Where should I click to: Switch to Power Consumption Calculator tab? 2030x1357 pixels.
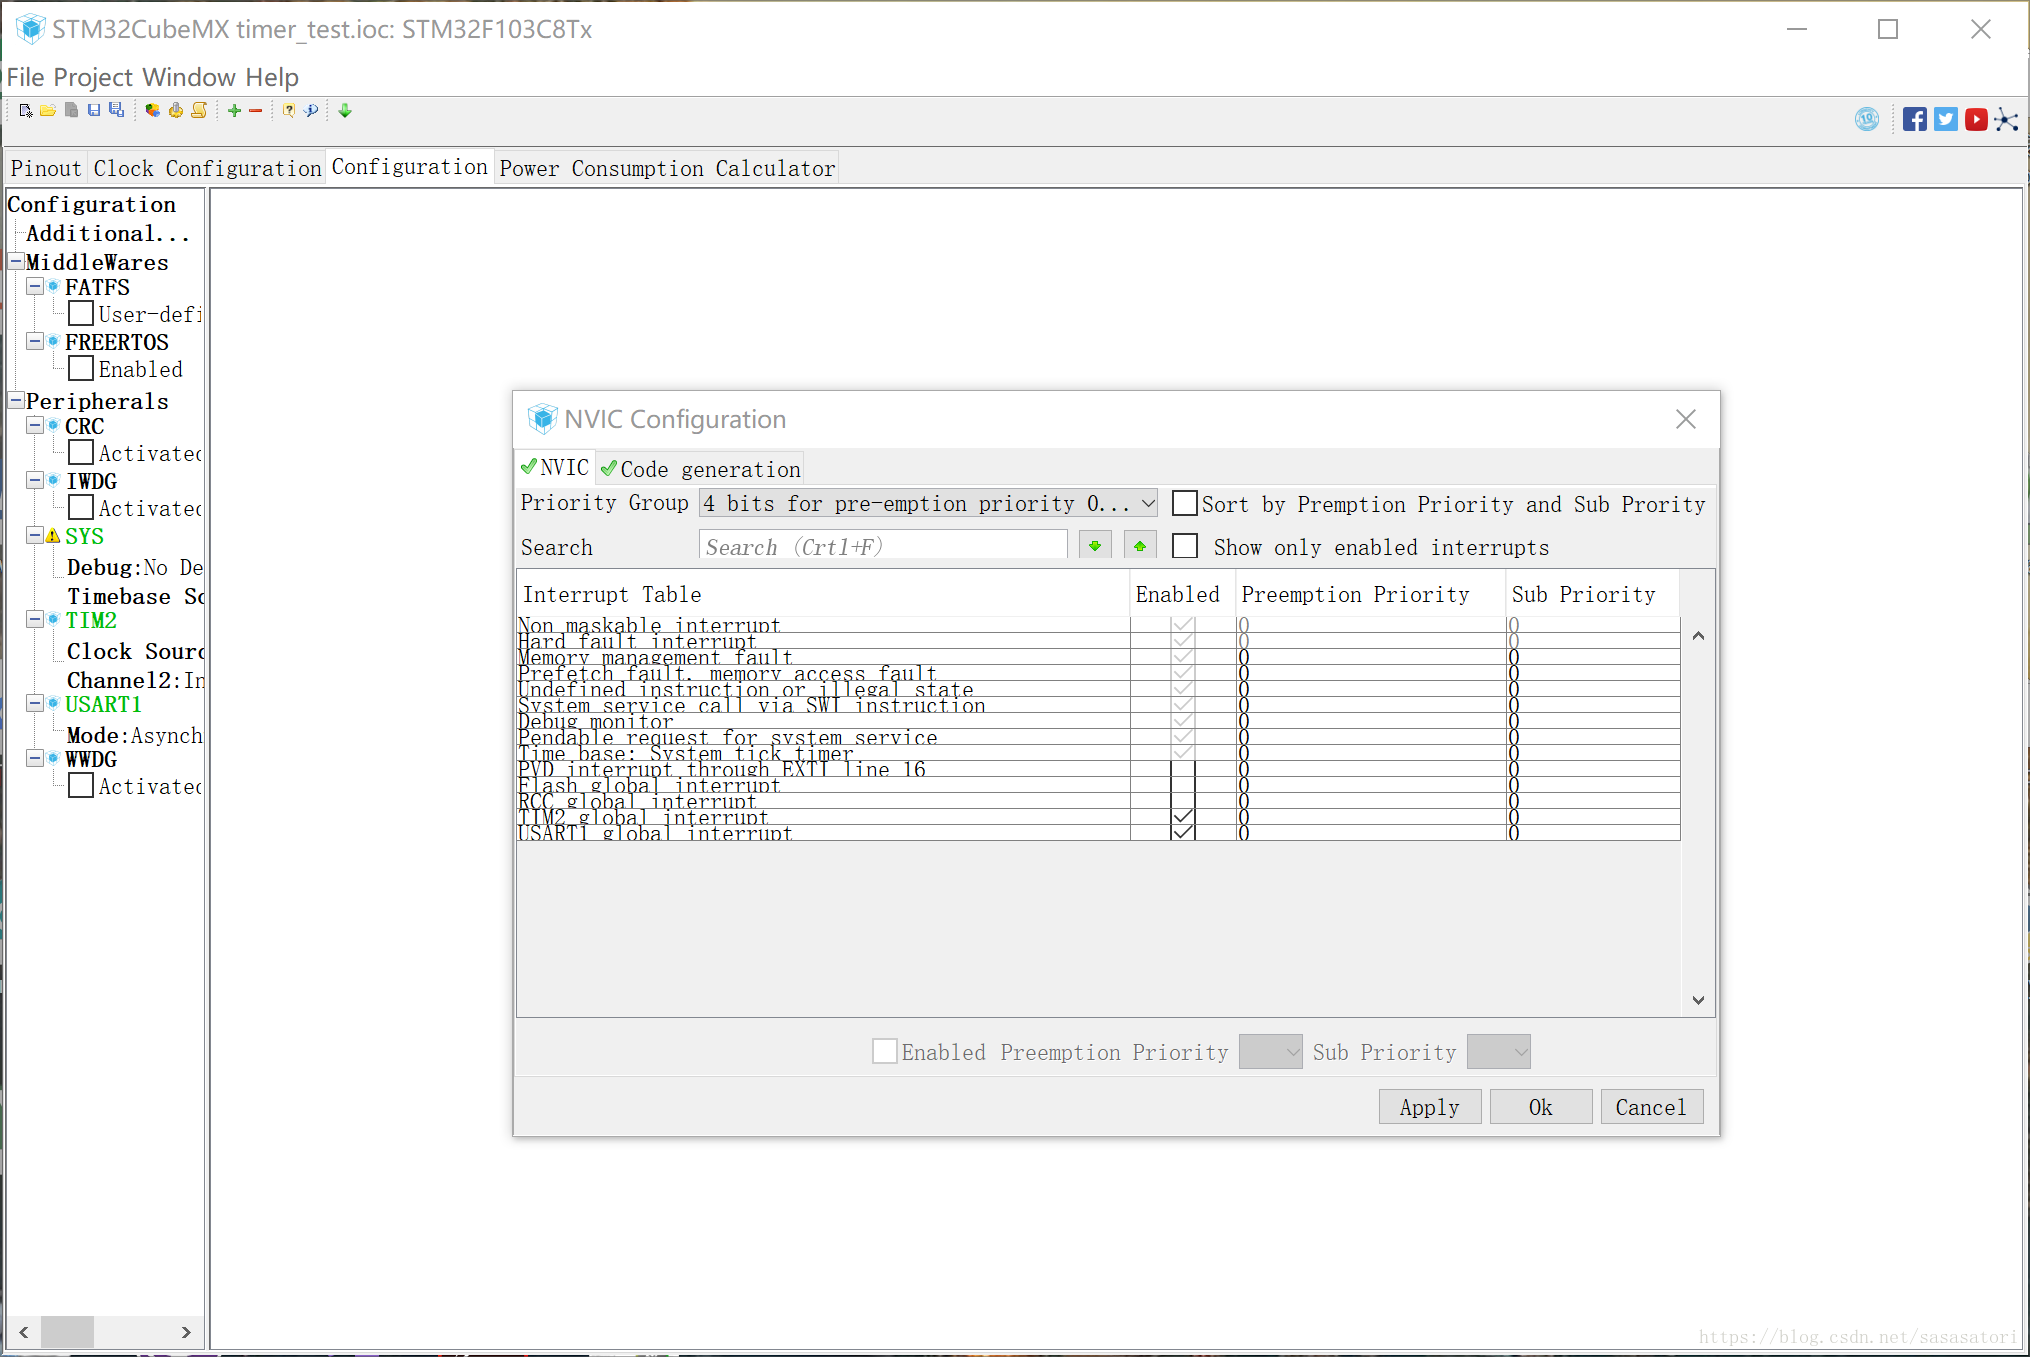(667, 168)
